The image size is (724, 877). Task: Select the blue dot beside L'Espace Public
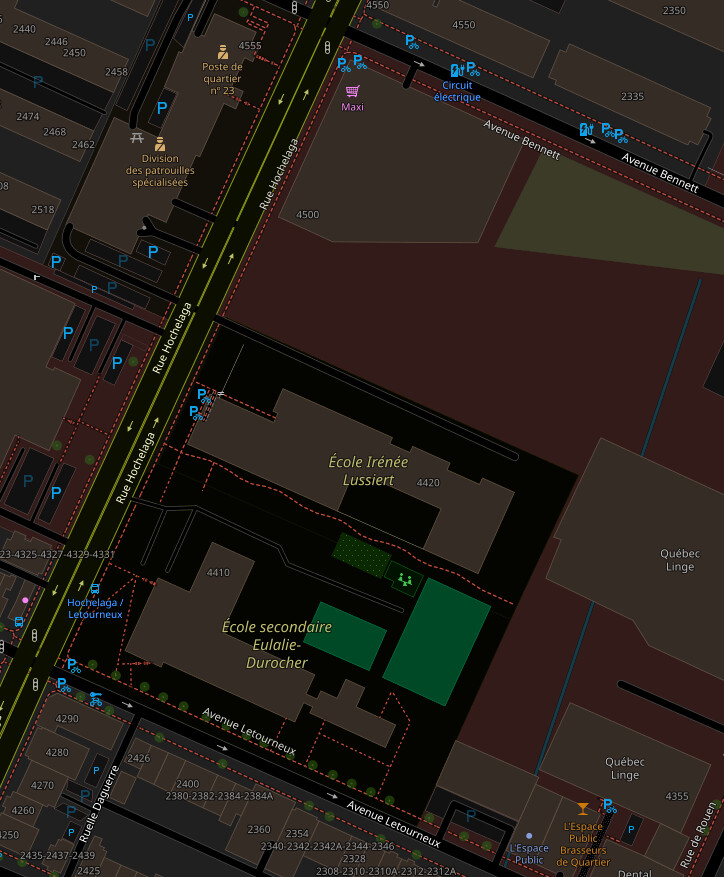click(x=529, y=835)
